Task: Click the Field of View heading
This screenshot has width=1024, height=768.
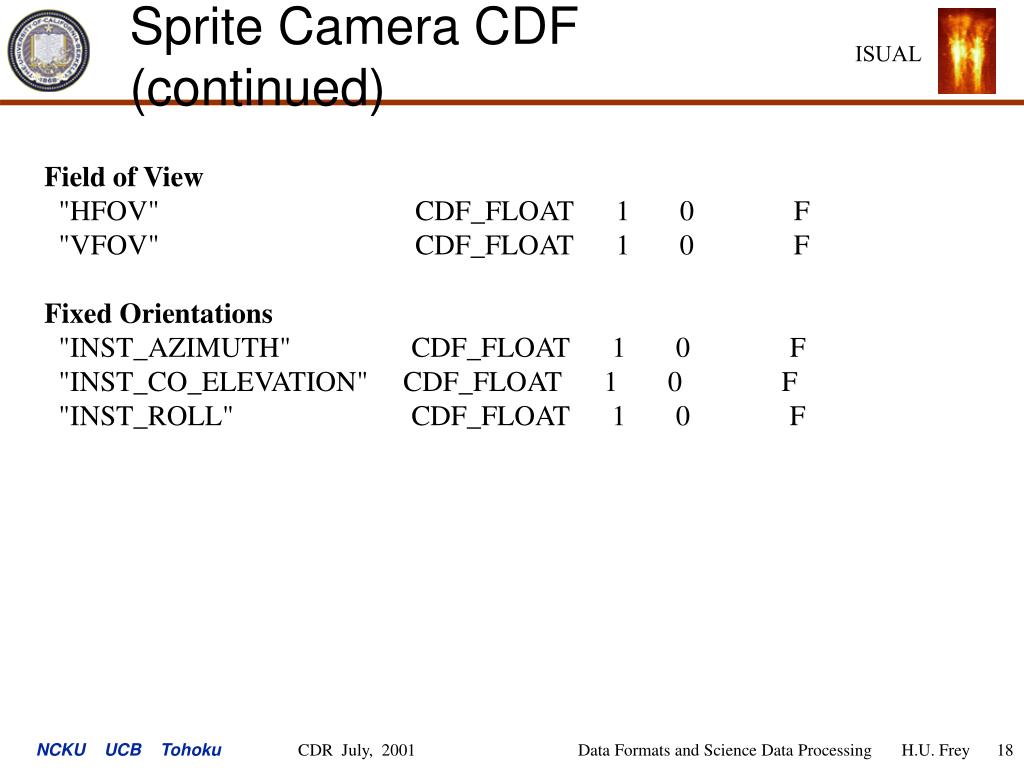Action: [x=123, y=177]
